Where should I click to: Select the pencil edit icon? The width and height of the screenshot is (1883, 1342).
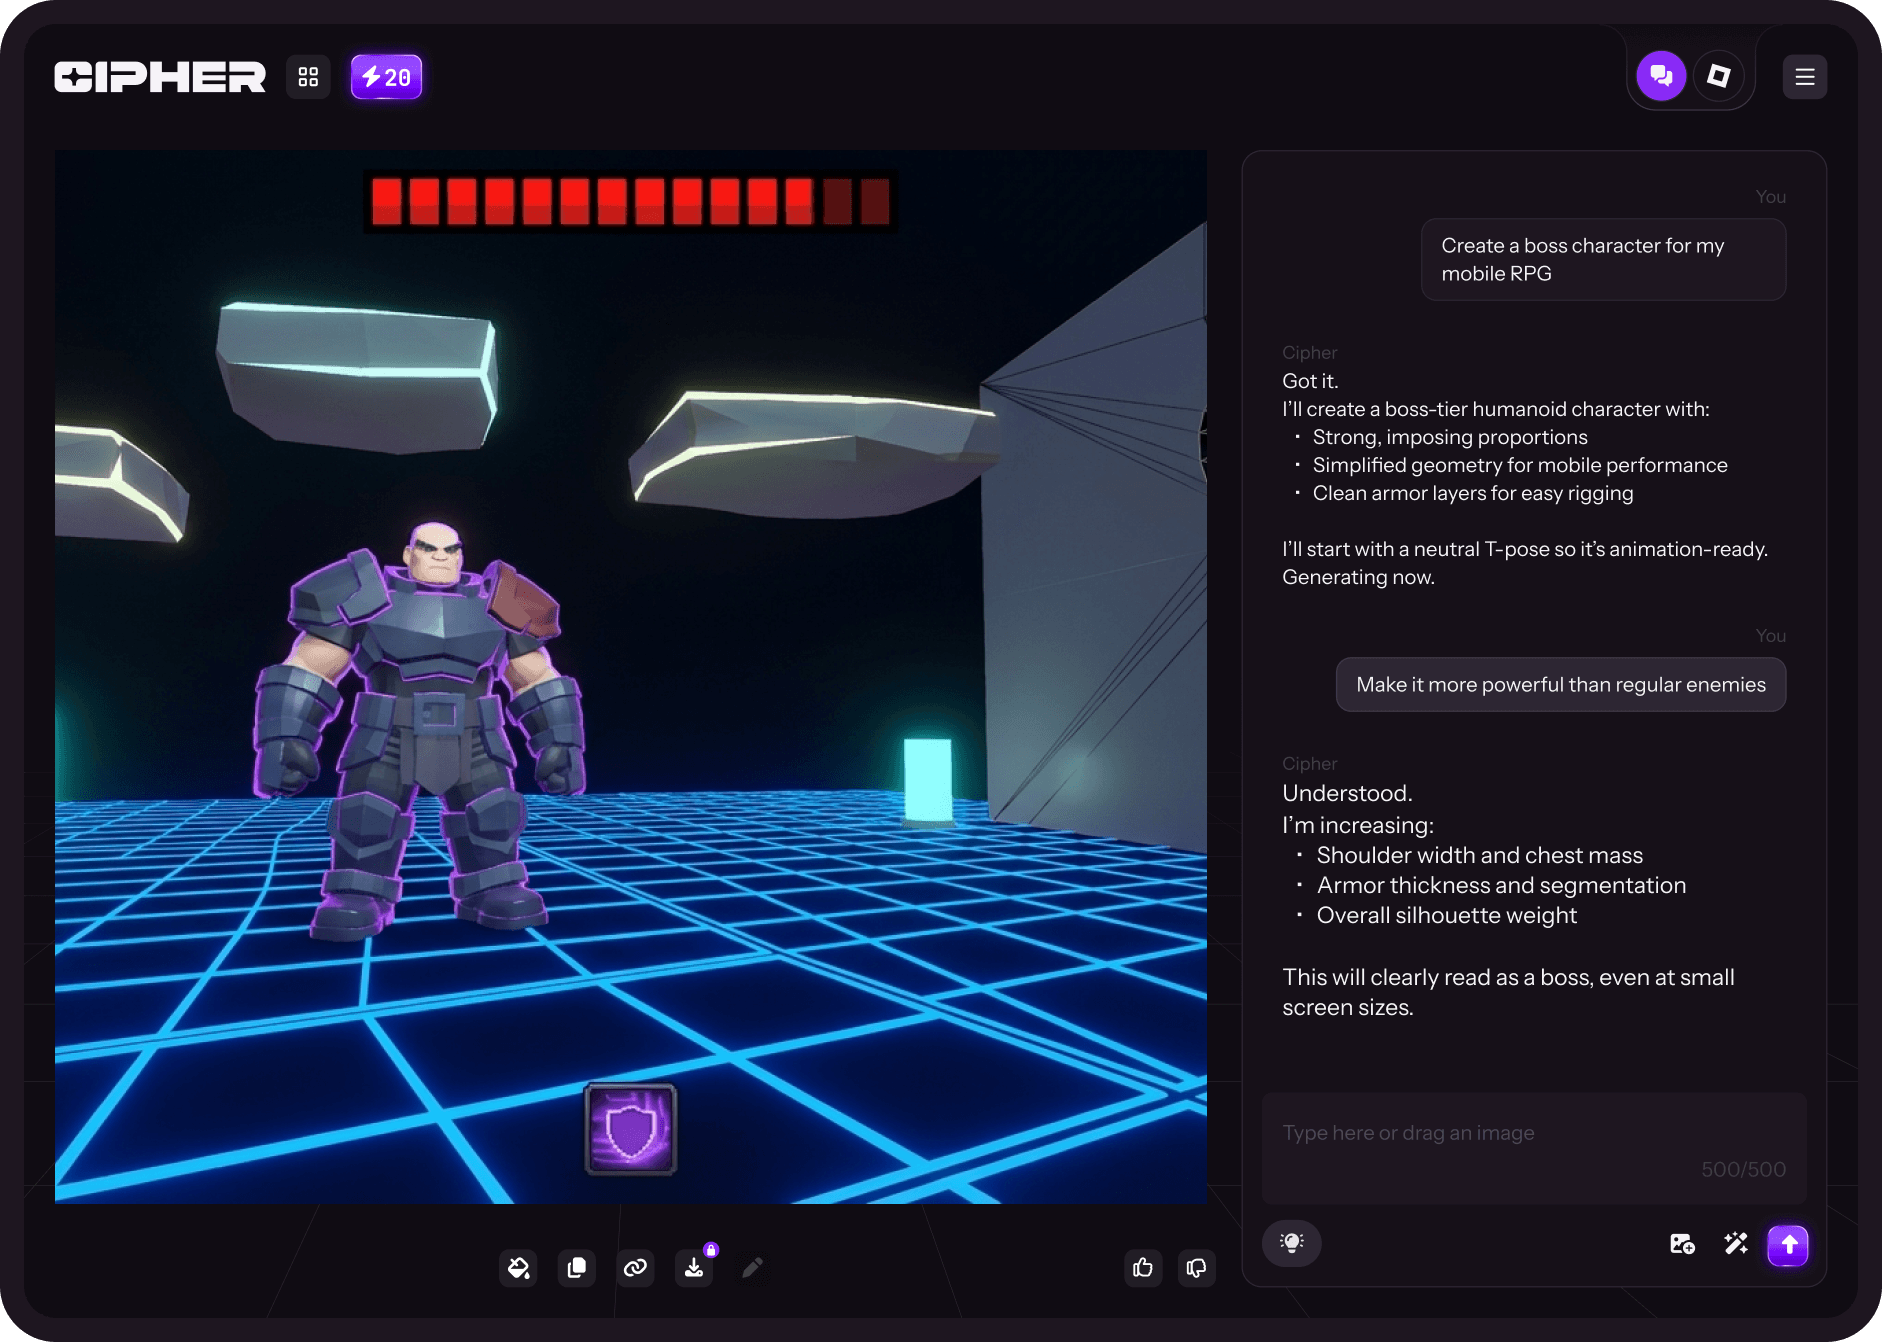[752, 1268]
